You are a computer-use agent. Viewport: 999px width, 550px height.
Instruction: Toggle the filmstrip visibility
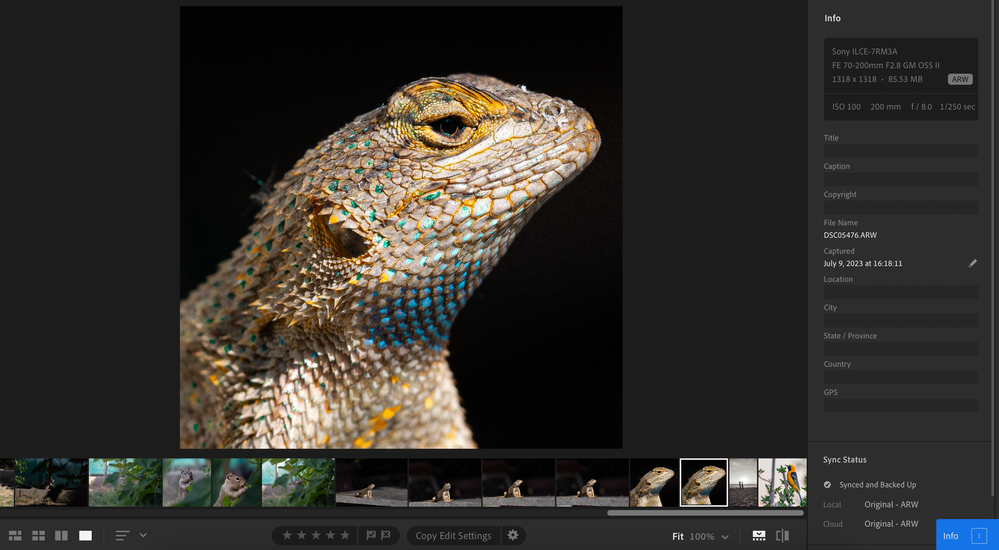click(x=759, y=536)
